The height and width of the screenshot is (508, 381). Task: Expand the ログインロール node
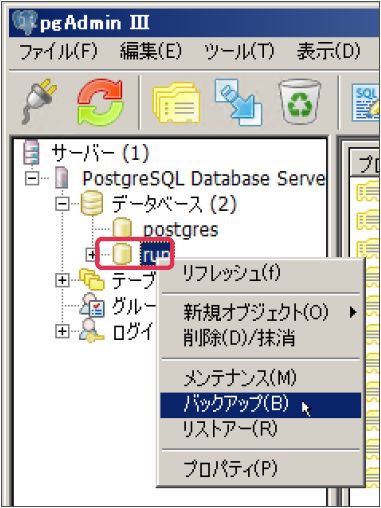click(62, 331)
